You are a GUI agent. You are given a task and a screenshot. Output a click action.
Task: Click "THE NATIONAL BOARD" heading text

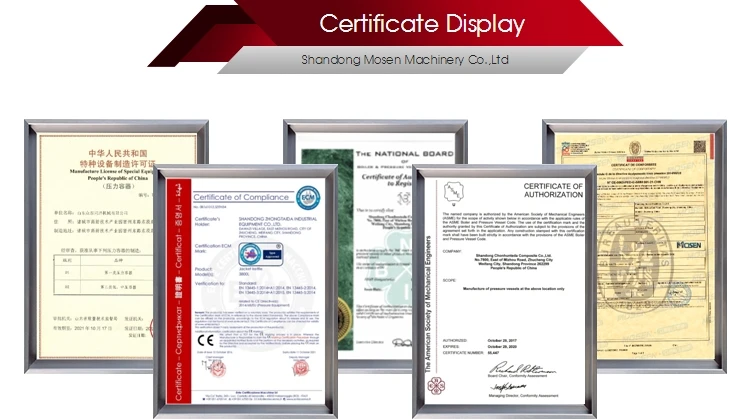click(404, 154)
